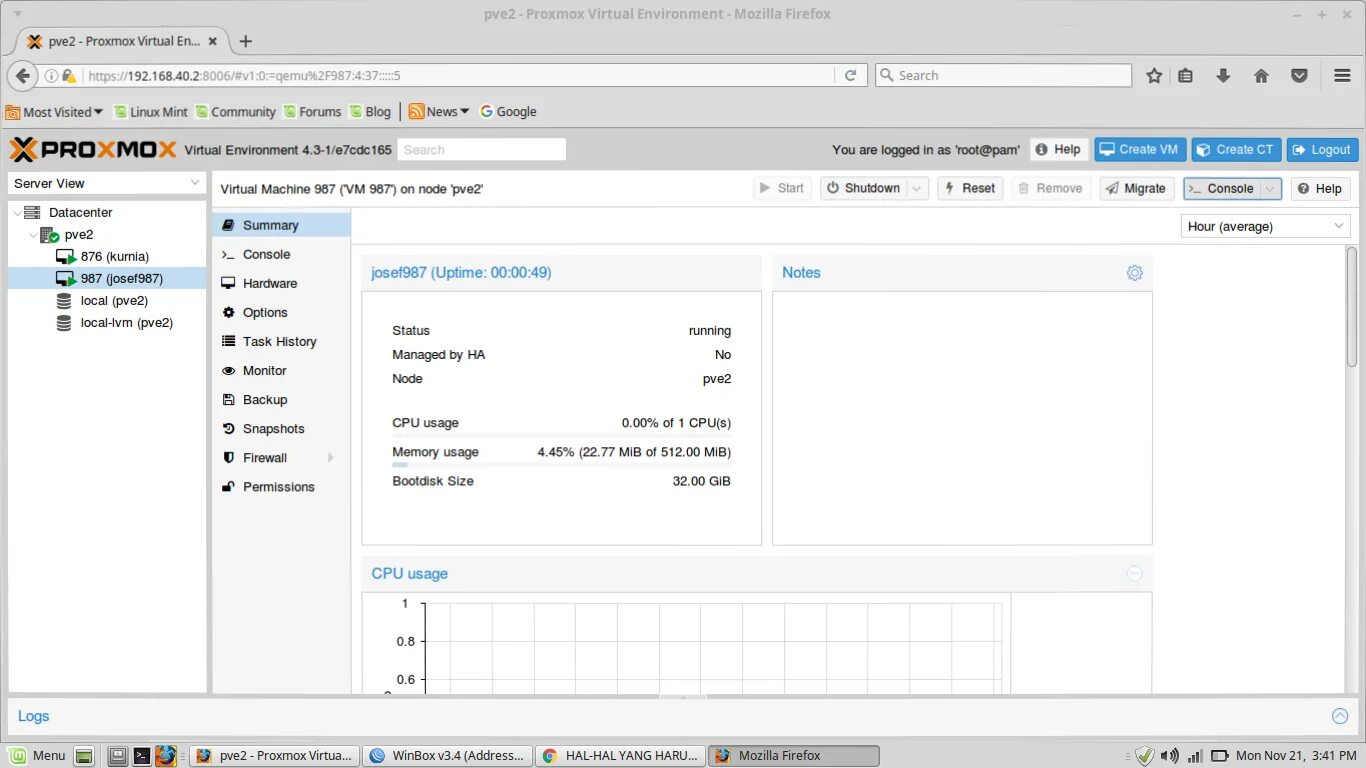This screenshot has height=768, width=1366.
Task: Launch Firefox from taskbar launcher icon
Action: [165, 755]
